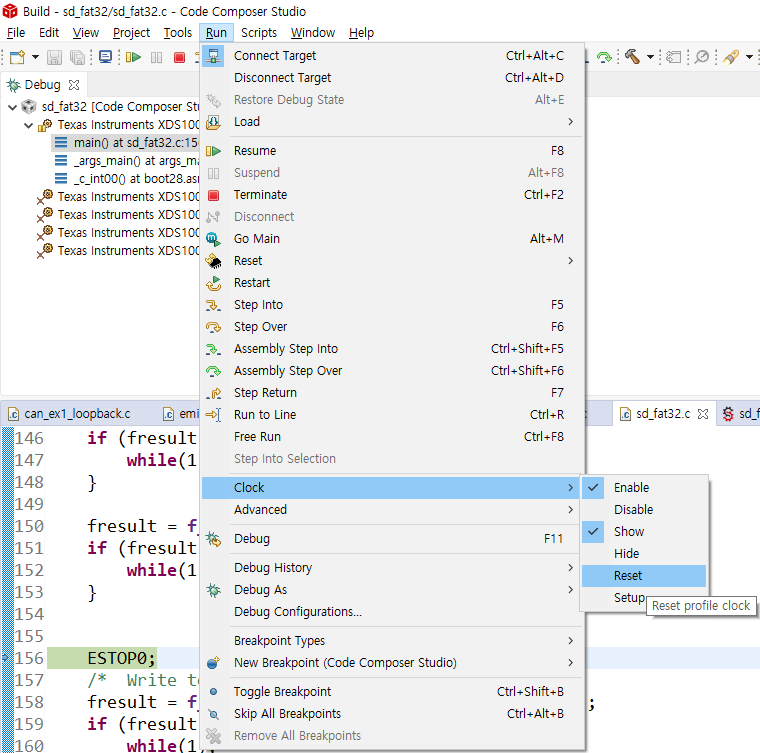This screenshot has height=753, width=760.
Task: Click the Step Over icon in menu
Action: click(213, 327)
